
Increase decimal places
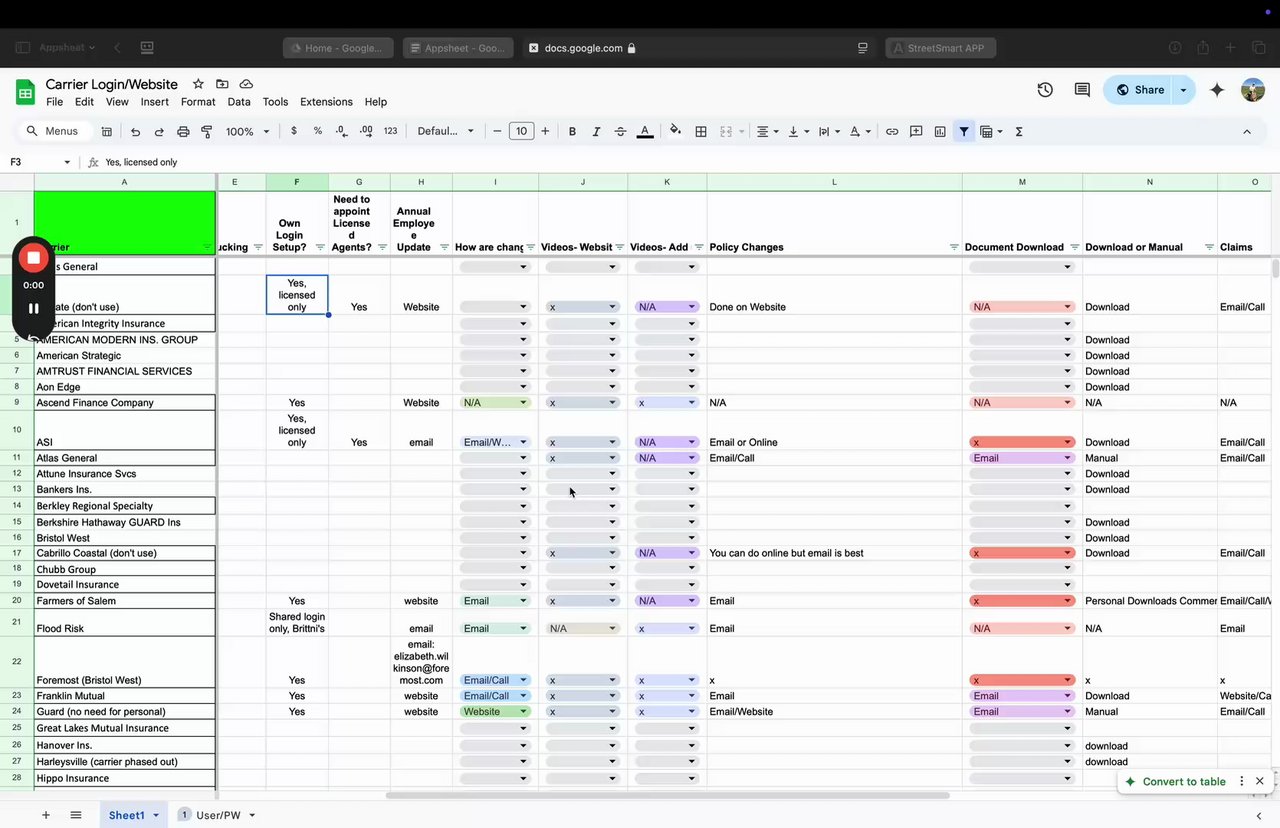coord(366,131)
